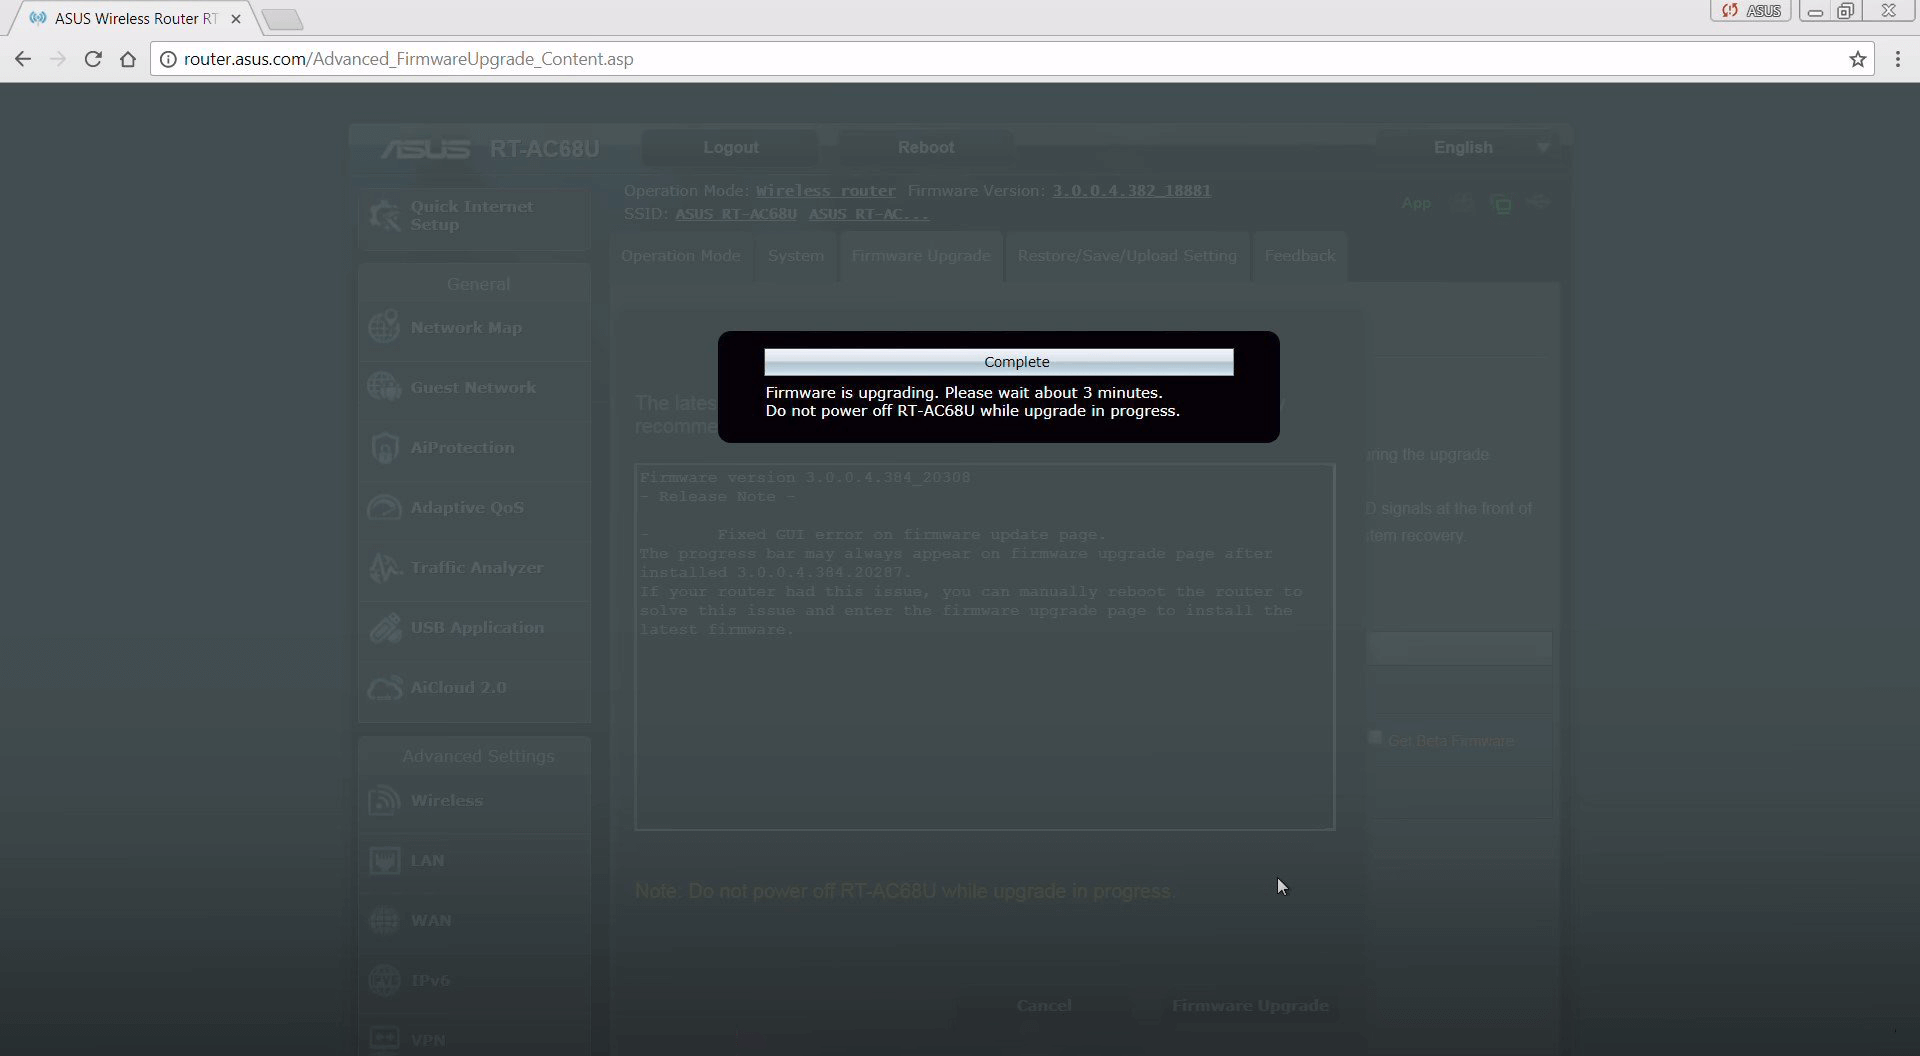Open Quick Internet Setup wizard icon
This screenshot has width=1920, height=1056.
pos(385,215)
